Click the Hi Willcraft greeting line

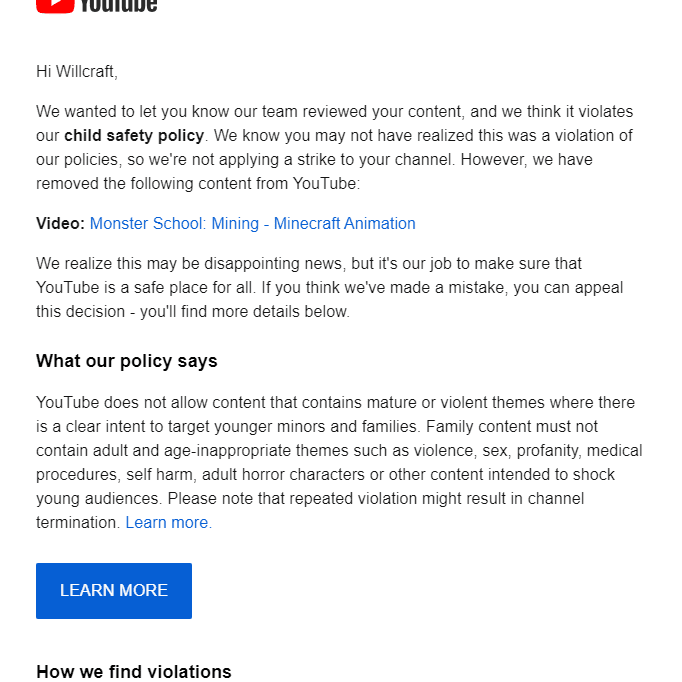[x=77, y=71]
